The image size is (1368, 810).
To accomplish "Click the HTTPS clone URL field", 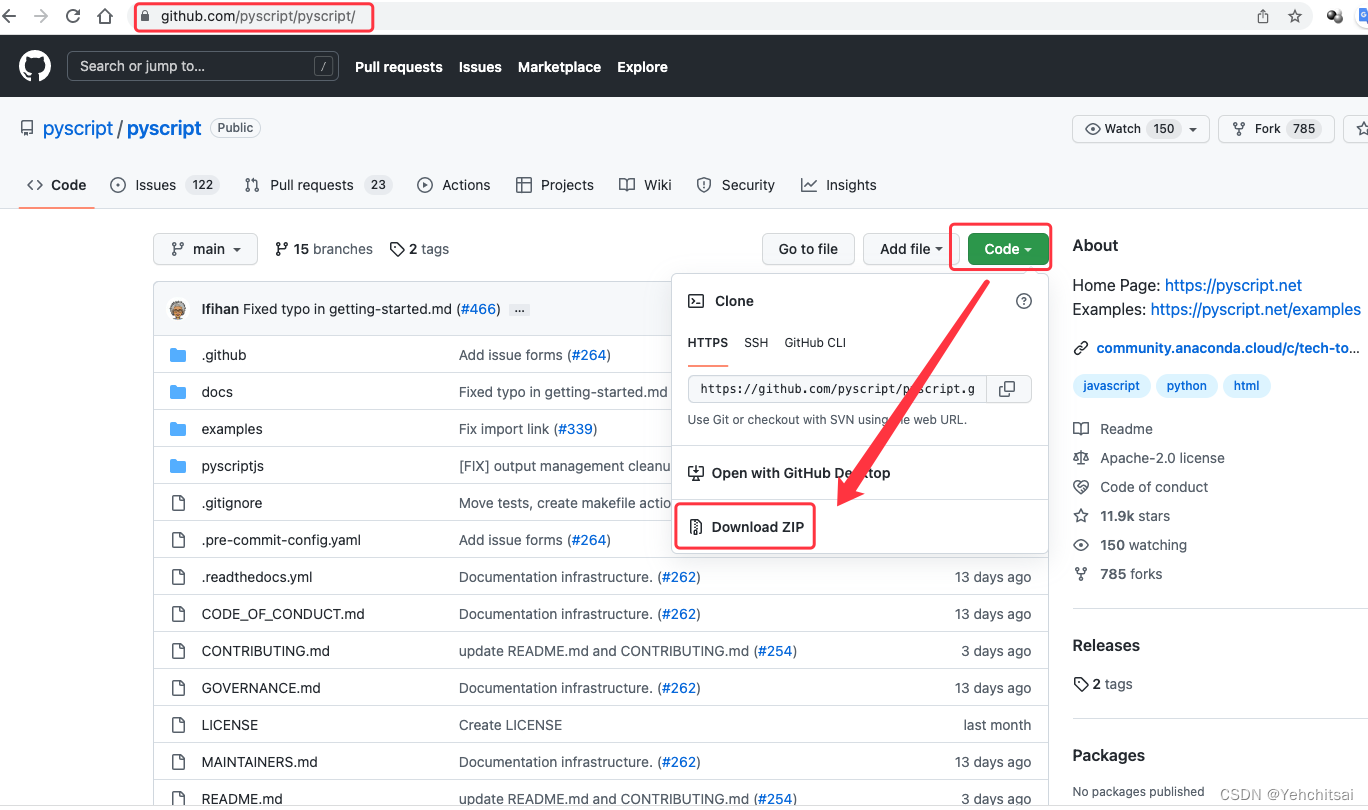I will point(838,389).
